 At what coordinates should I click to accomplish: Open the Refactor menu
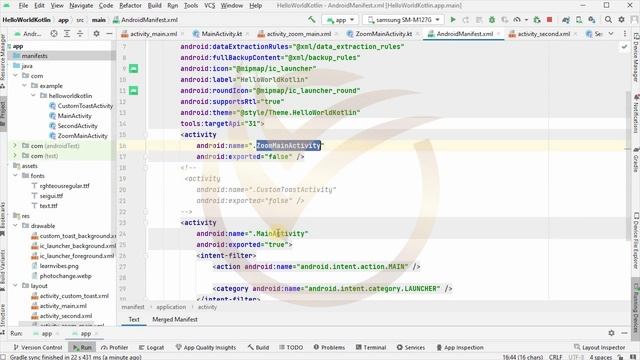point(130,6)
